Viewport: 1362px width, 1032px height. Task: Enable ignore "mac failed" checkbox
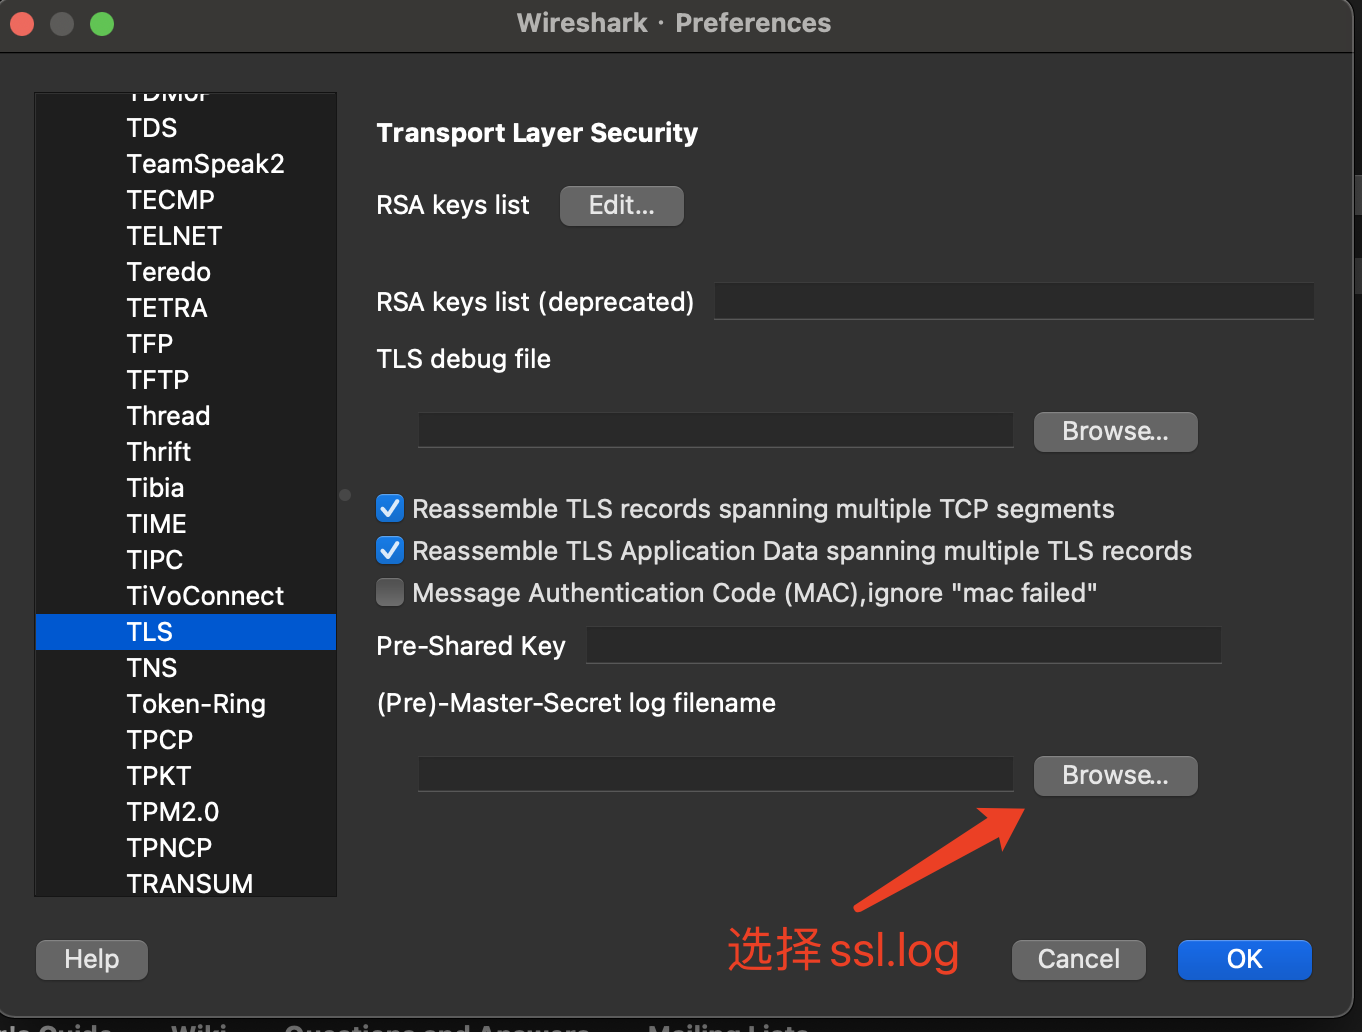[390, 593]
